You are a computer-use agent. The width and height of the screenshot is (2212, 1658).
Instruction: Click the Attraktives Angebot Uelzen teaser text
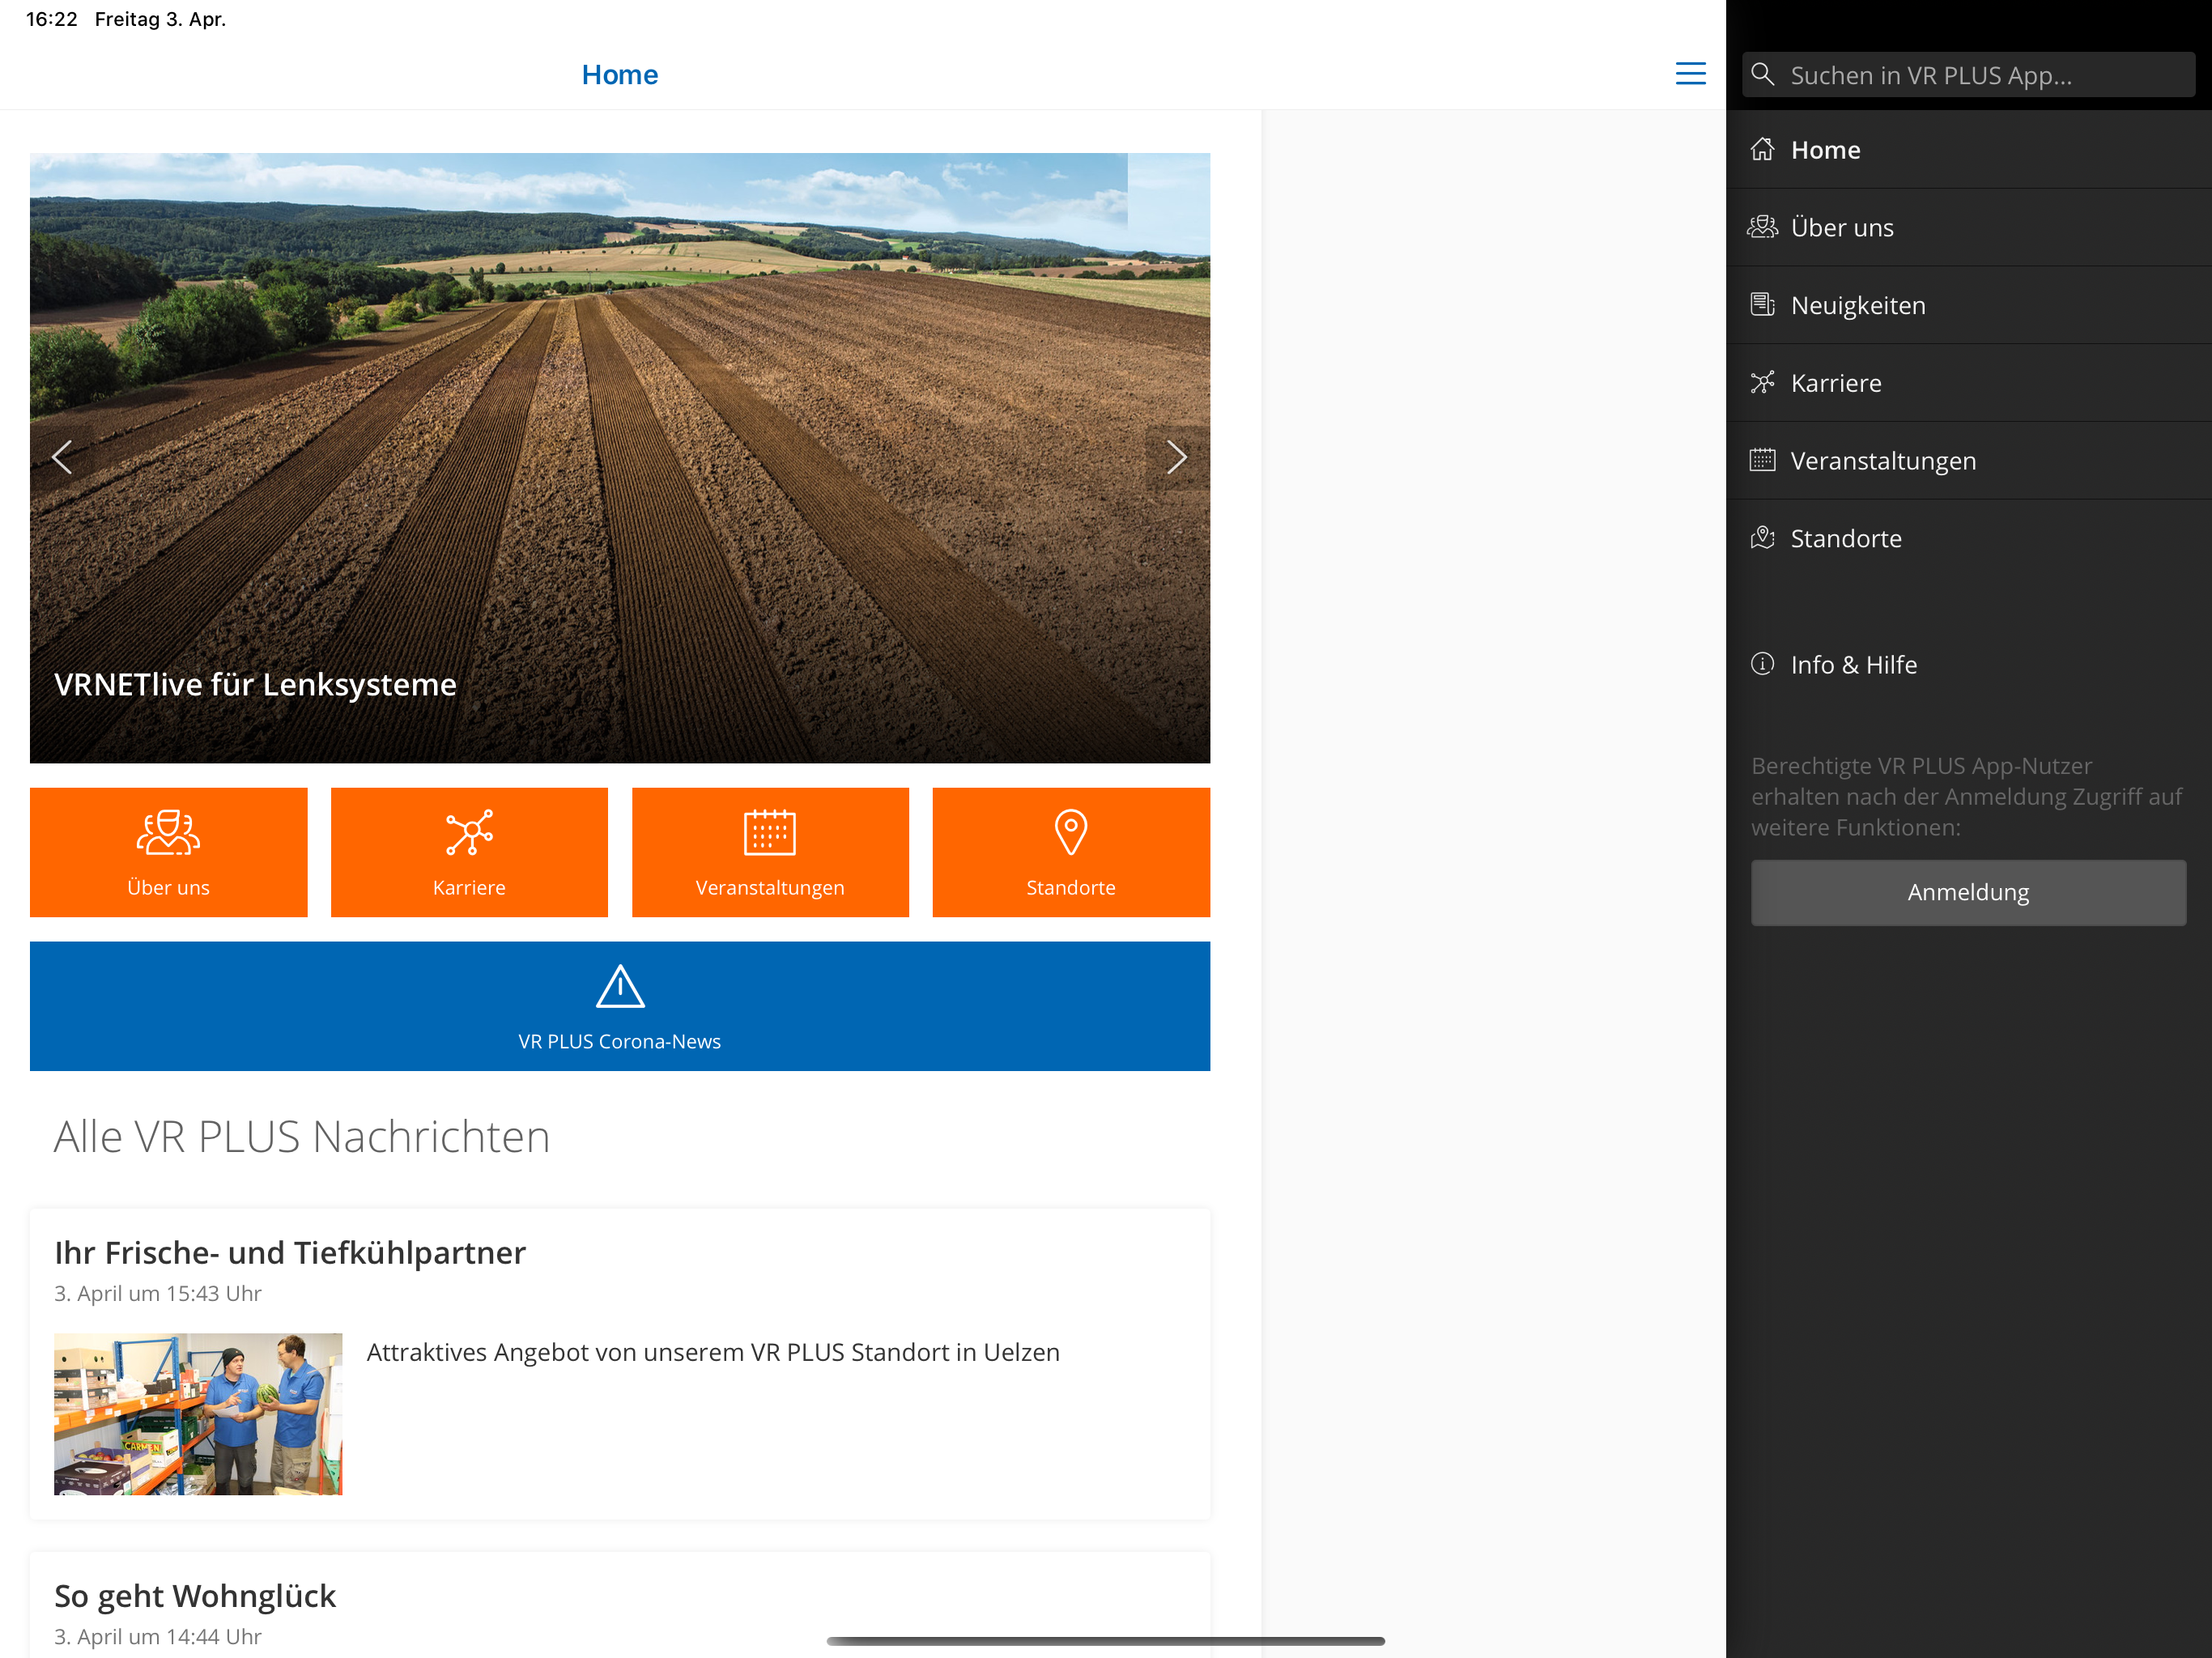(713, 1352)
